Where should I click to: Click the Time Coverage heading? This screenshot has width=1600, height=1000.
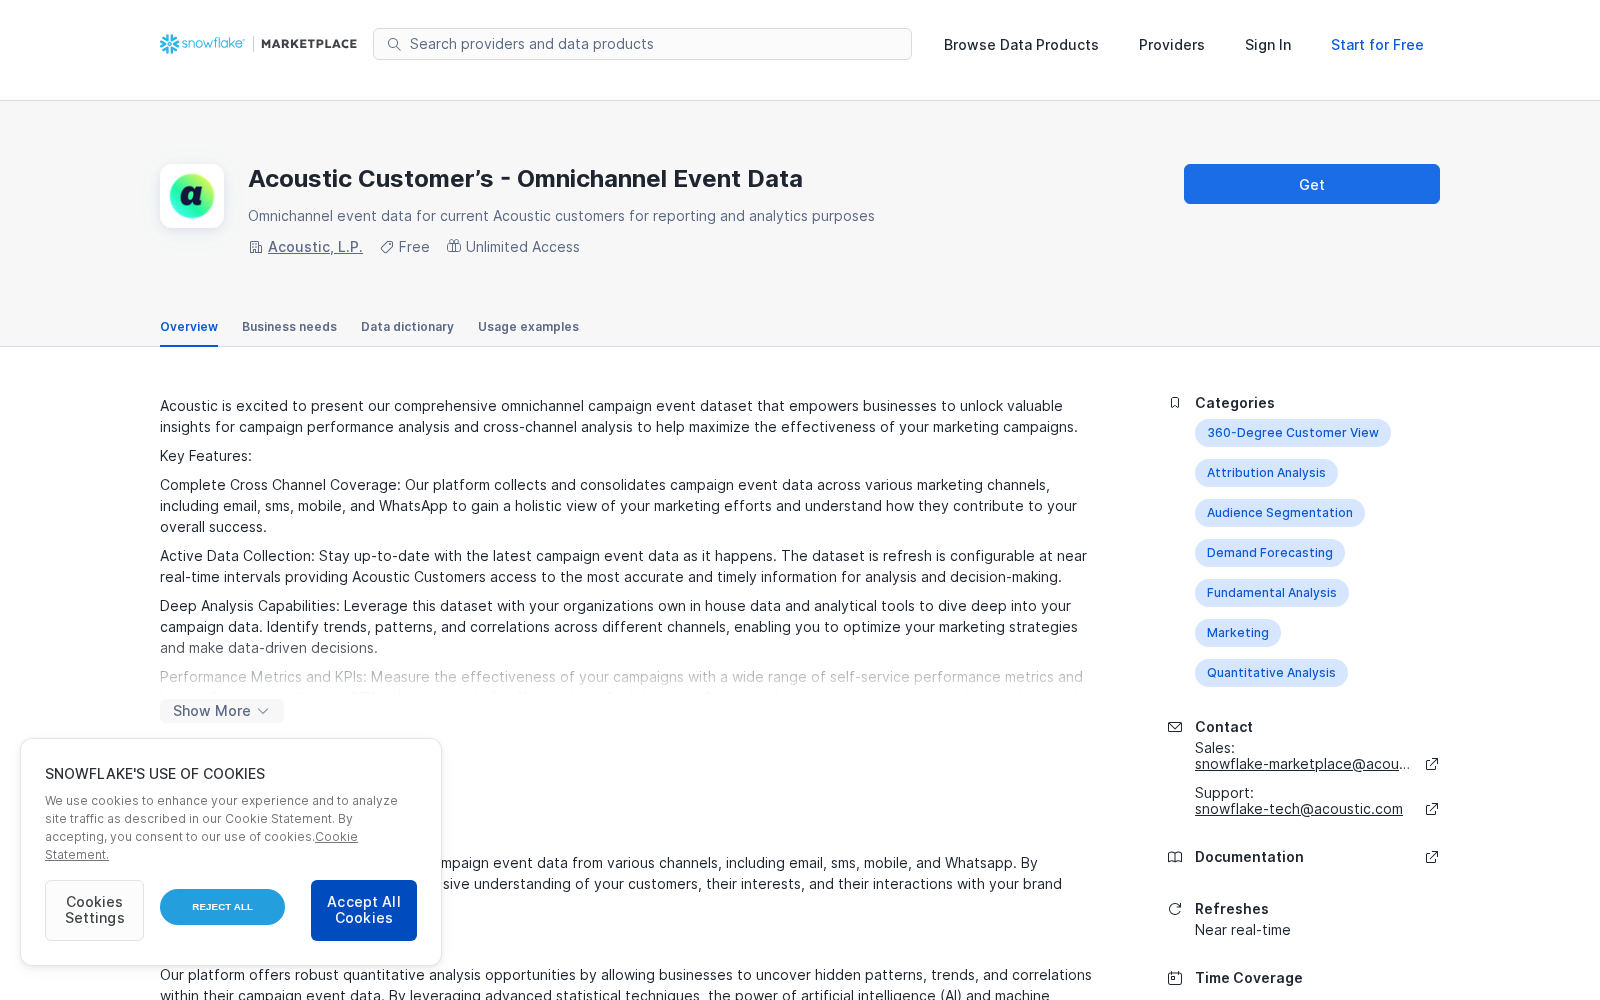[x=1248, y=978]
